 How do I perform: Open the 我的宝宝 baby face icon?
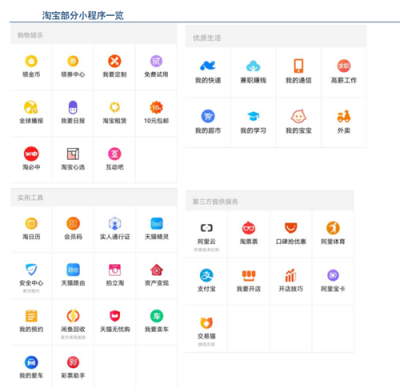[298, 116]
